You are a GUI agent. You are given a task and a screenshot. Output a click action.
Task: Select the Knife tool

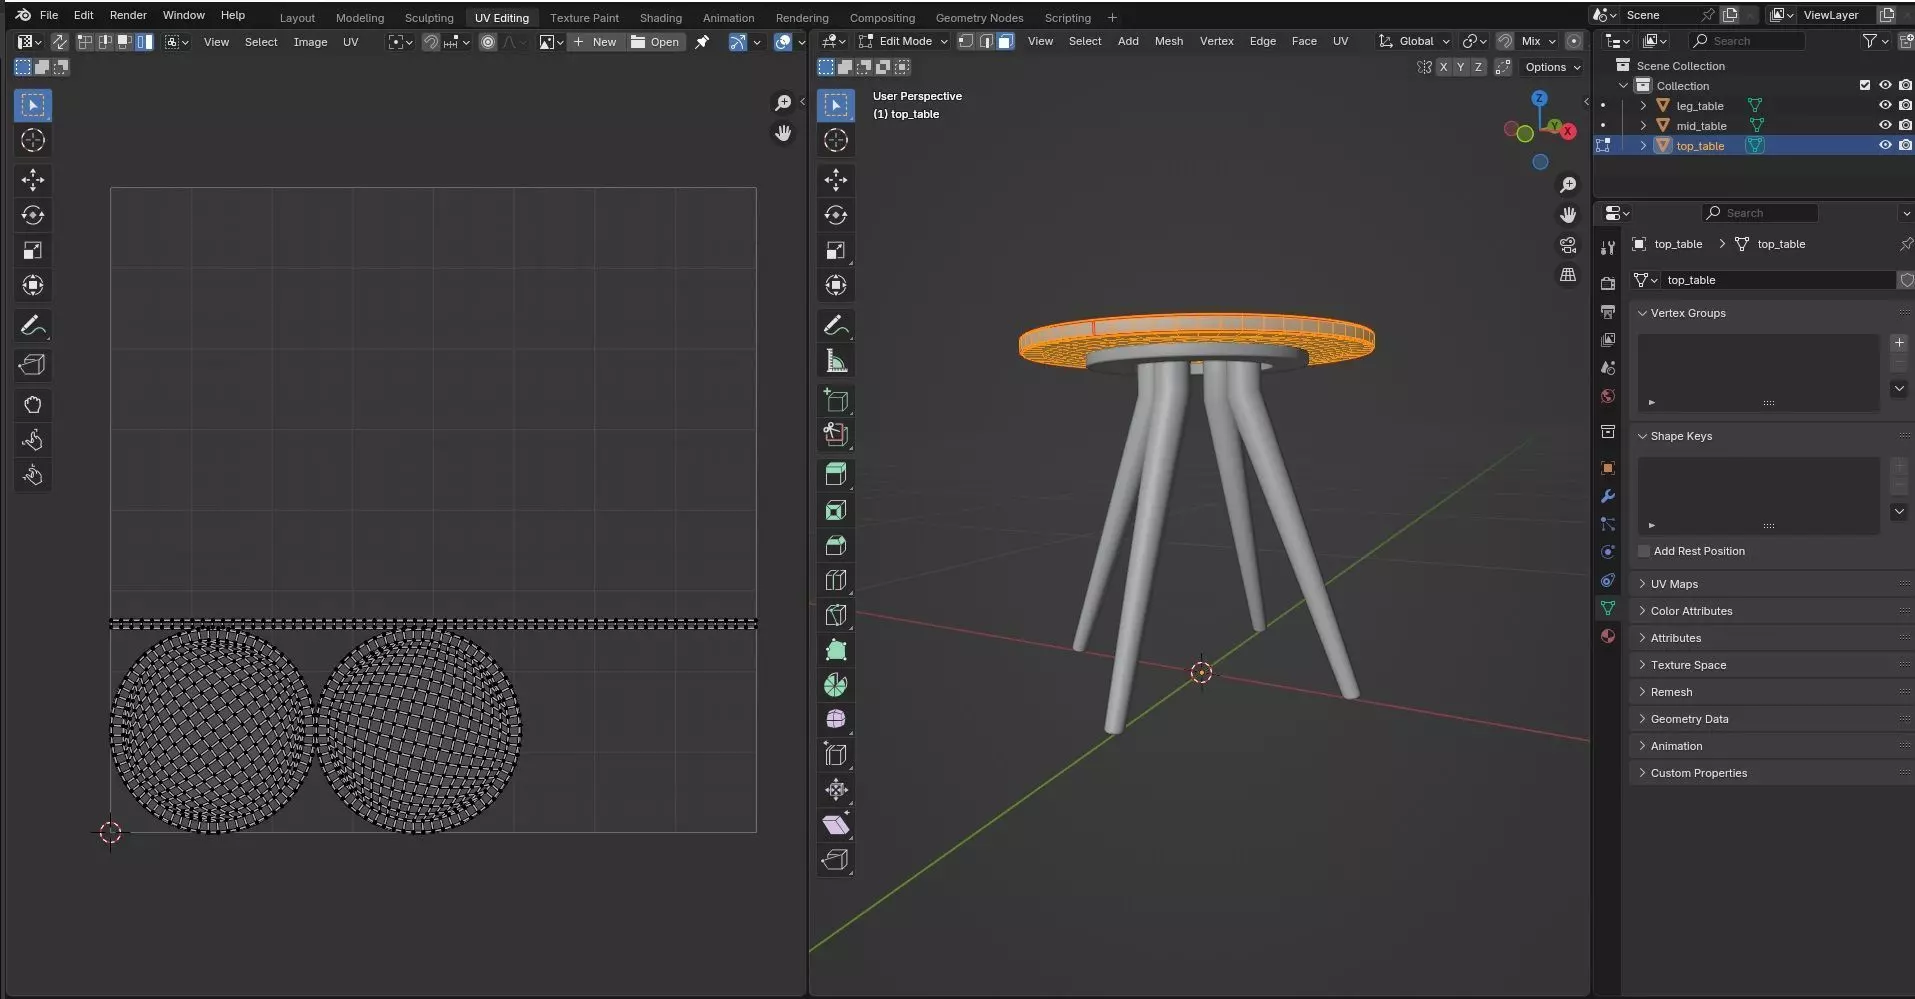click(x=836, y=615)
